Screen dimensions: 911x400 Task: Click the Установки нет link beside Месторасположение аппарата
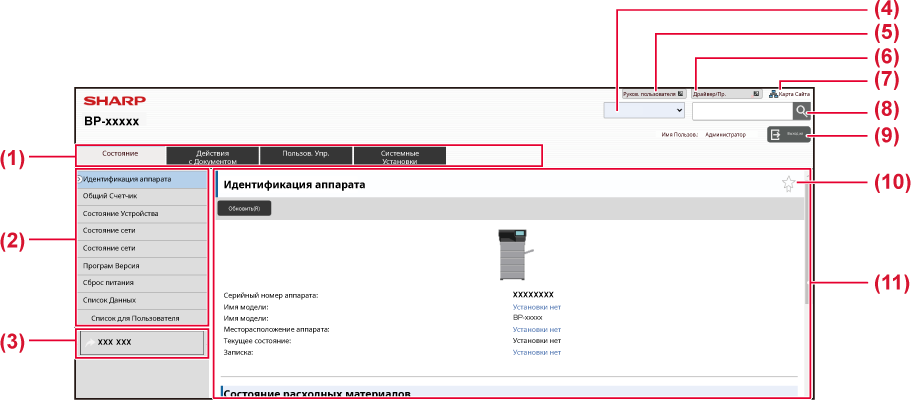(x=536, y=329)
